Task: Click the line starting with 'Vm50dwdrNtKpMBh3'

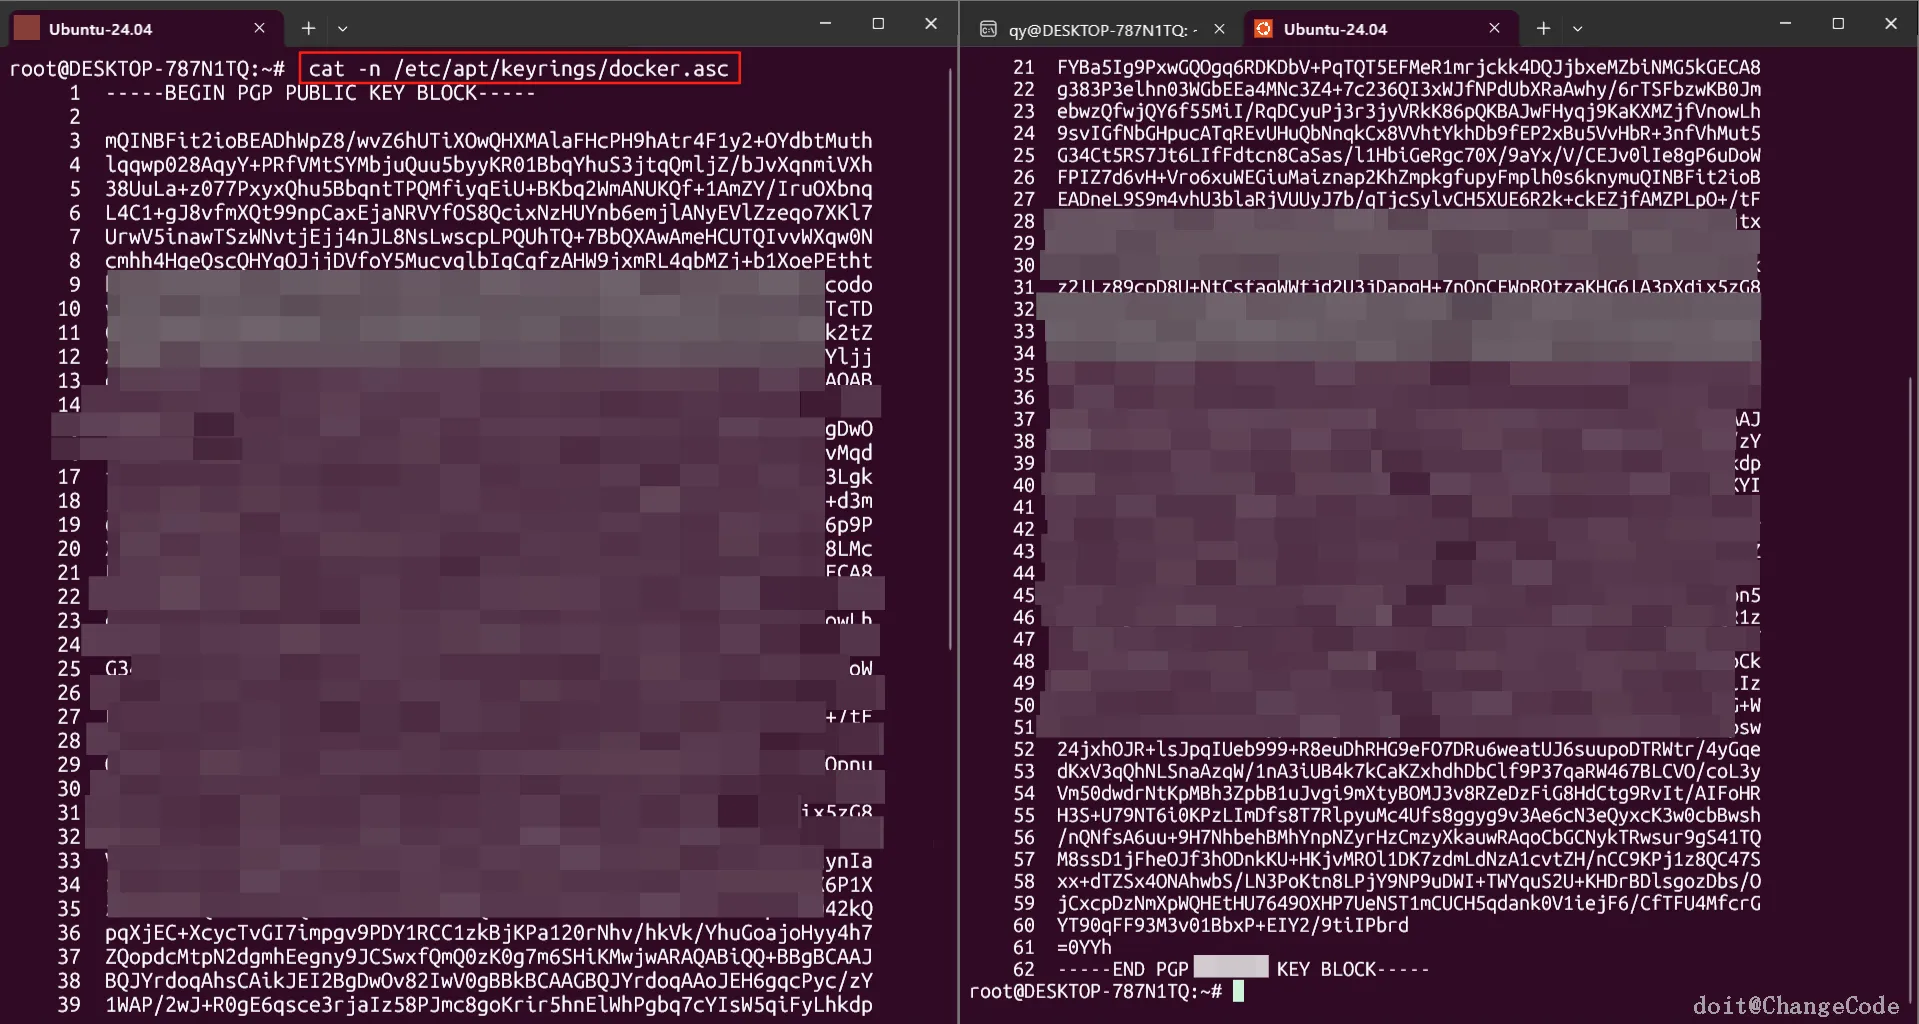Action: tap(1408, 793)
